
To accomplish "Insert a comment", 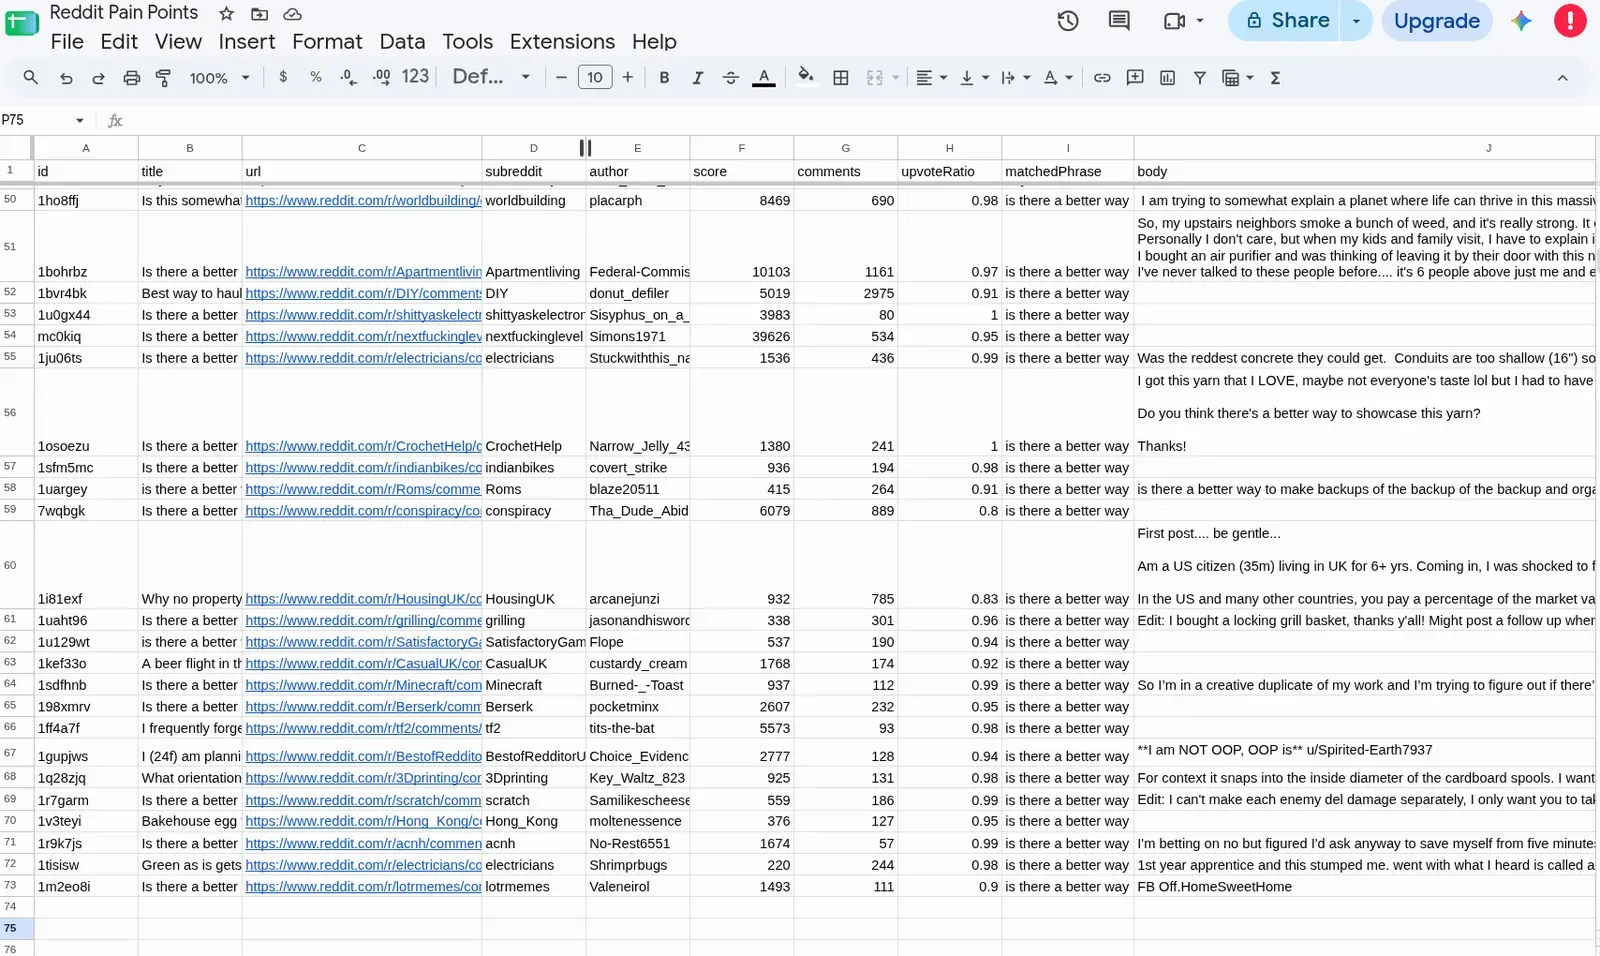I will click(x=1135, y=78).
